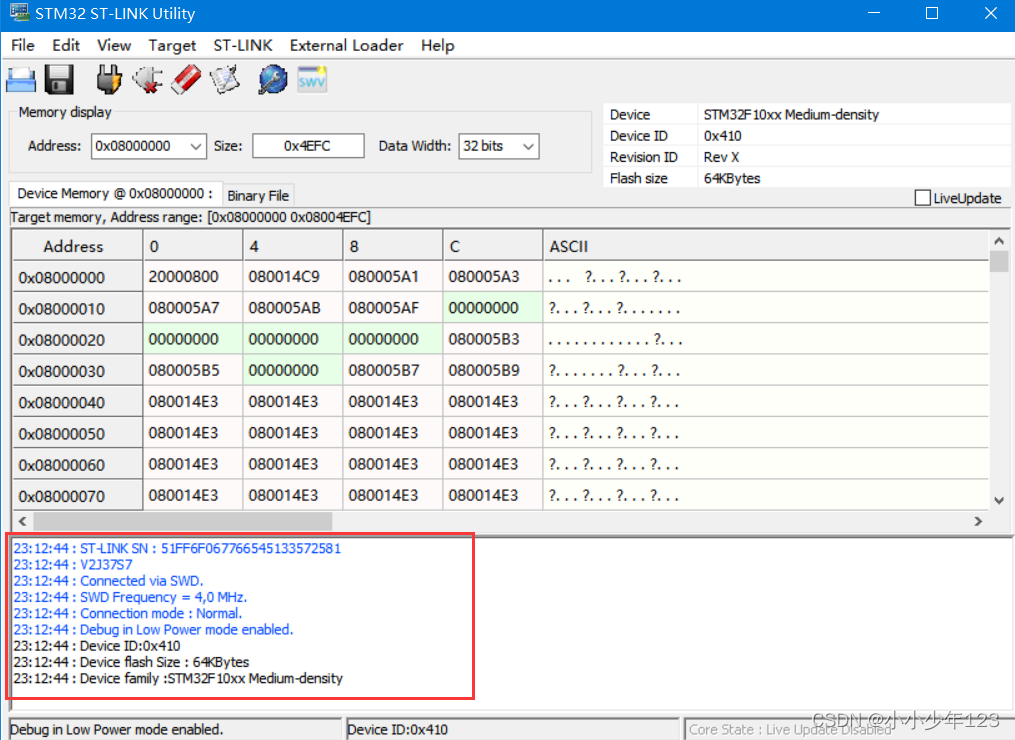Enable the LiveUpdate checkbox
Viewport: 1015px width, 740px height.
(922, 198)
